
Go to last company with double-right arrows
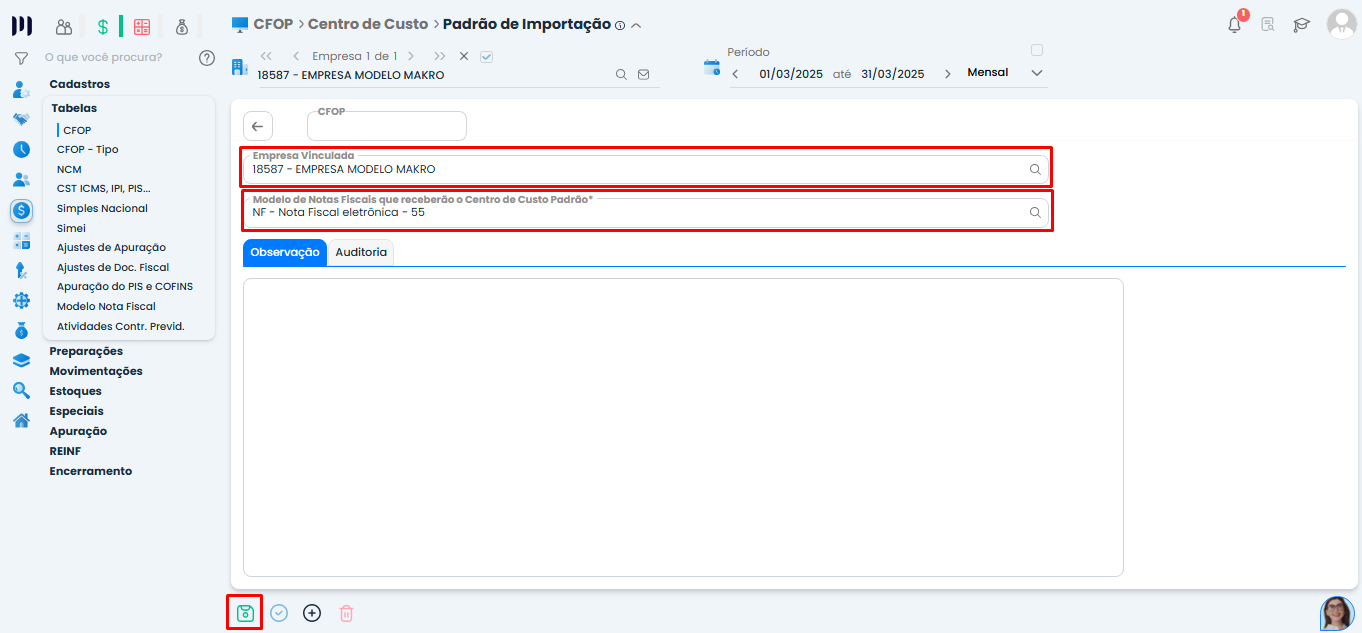click(x=440, y=57)
